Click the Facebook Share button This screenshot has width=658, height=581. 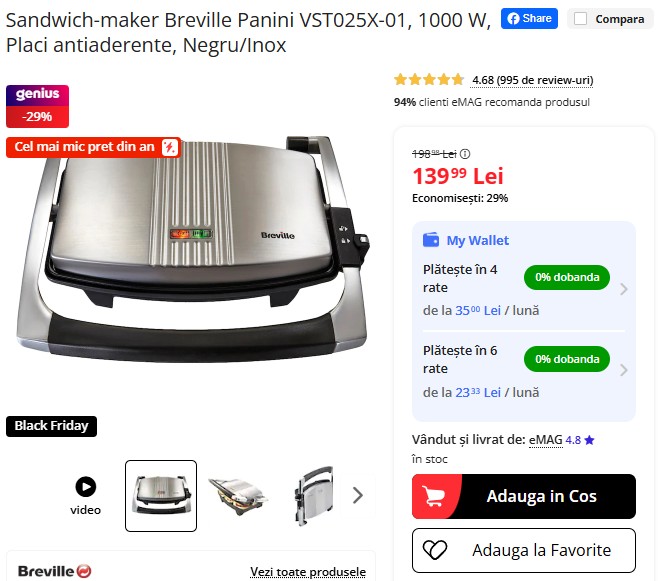pyautogui.click(x=529, y=18)
